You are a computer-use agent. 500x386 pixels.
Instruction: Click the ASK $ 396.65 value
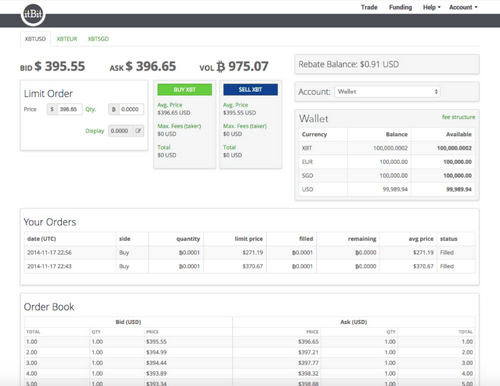[143, 66]
